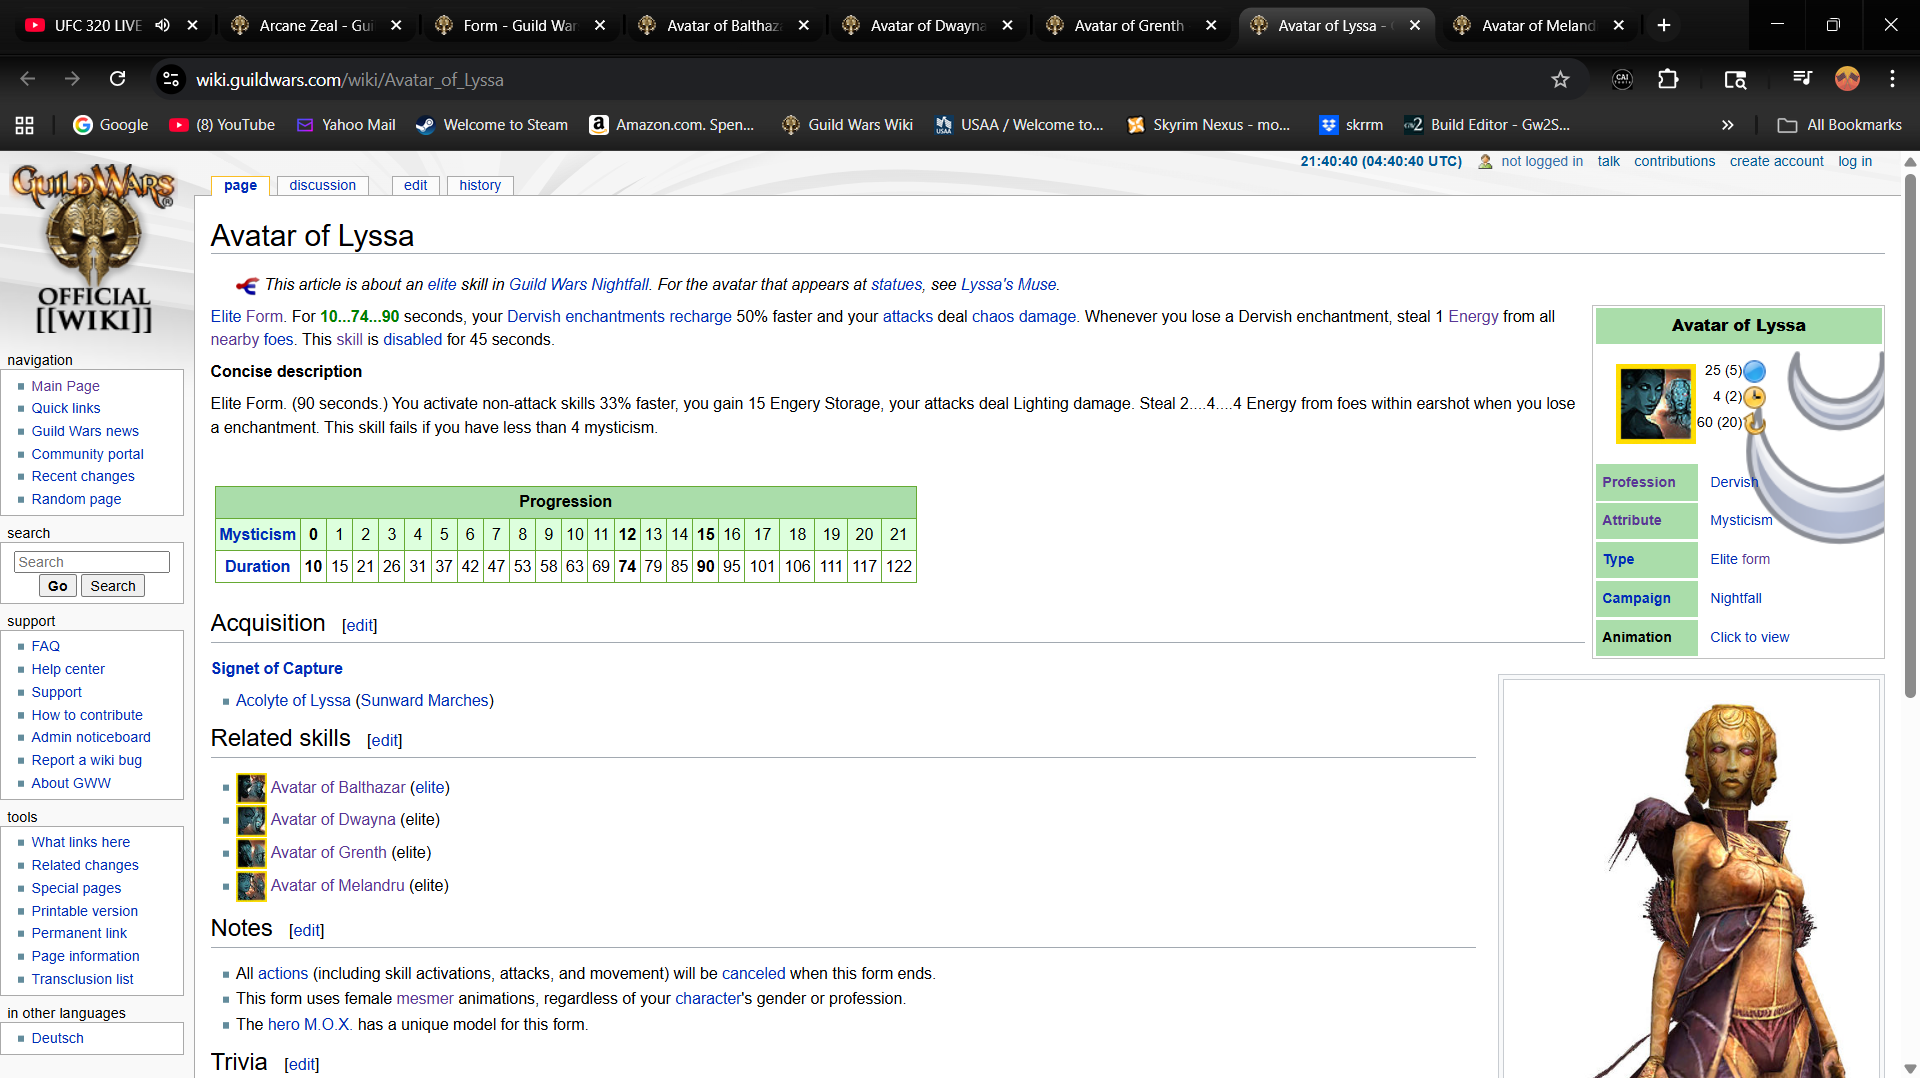Click the page vertical scrollbar thumb

pyautogui.click(x=1910, y=434)
